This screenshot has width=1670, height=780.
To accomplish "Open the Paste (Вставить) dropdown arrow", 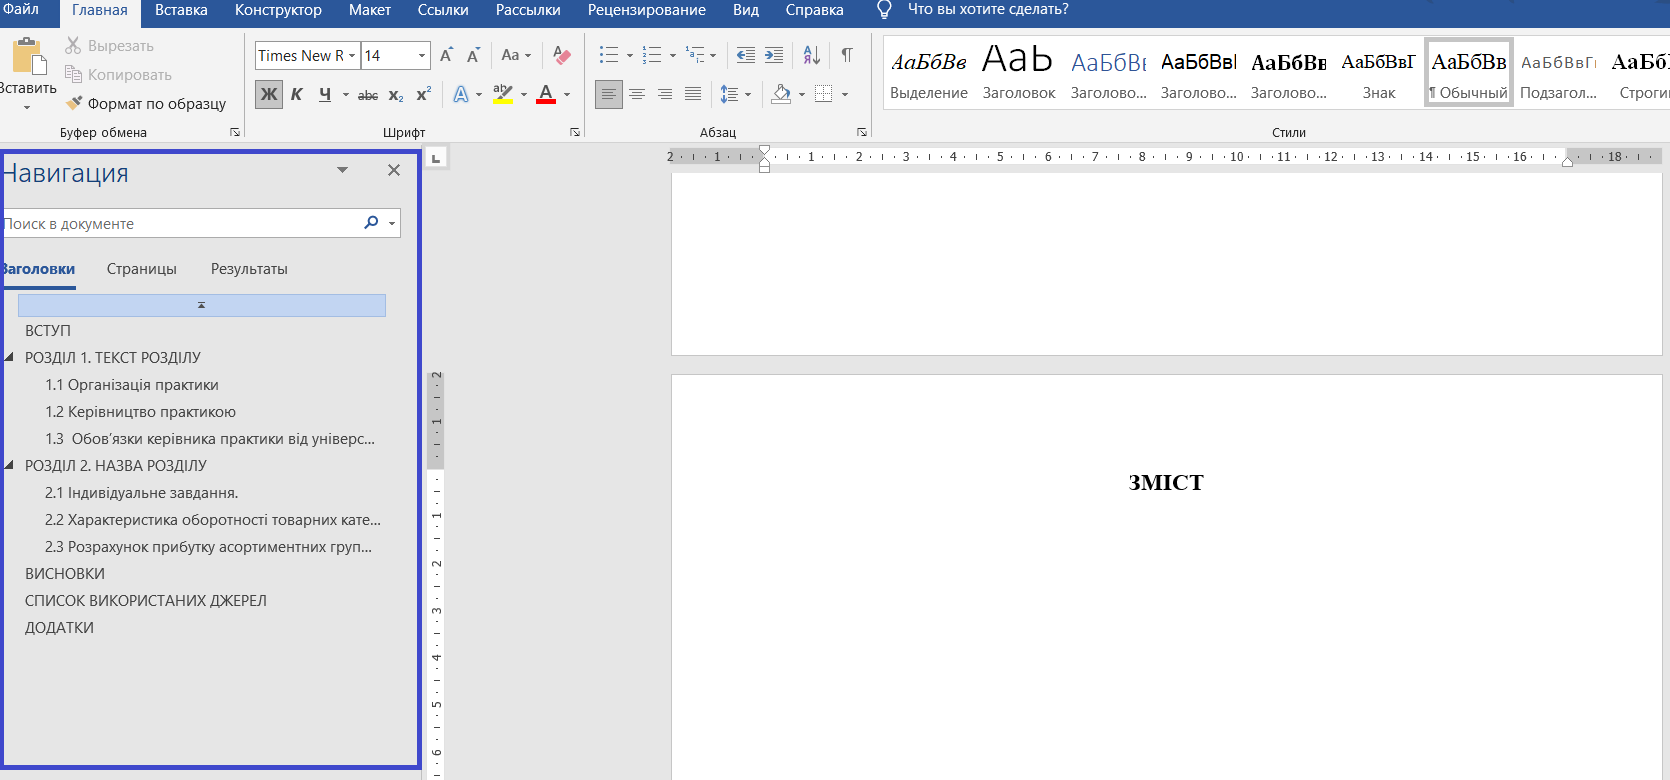I will coord(27,107).
